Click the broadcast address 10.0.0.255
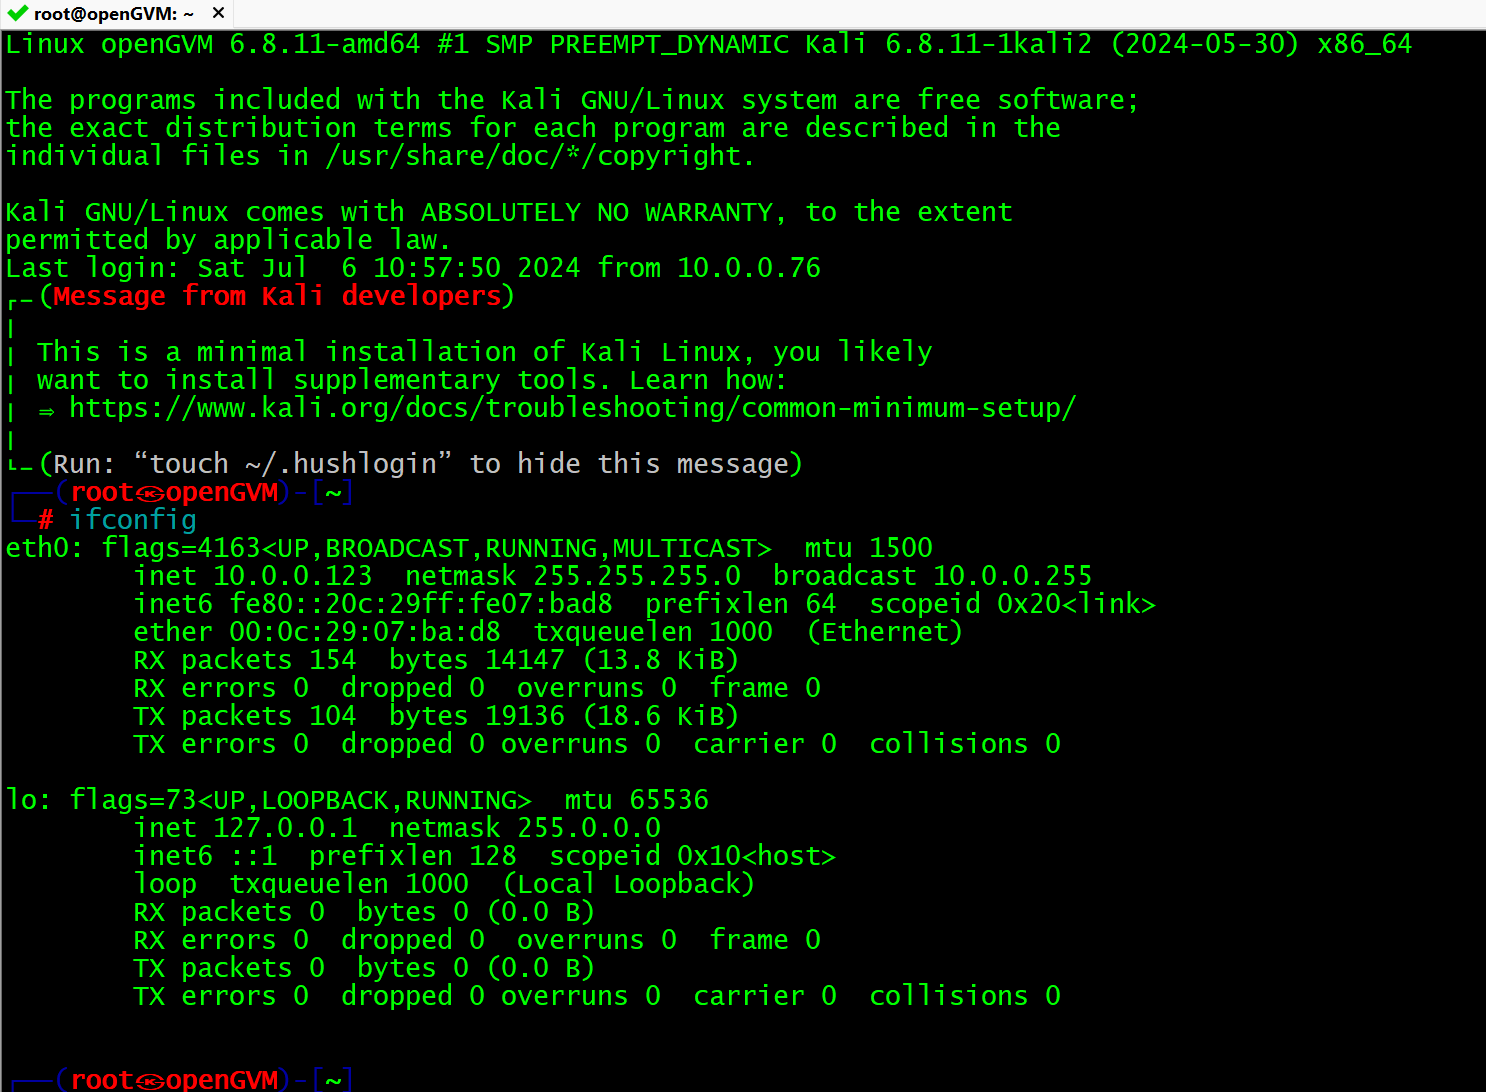This screenshot has width=1486, height=1092. pos(1013,576)
